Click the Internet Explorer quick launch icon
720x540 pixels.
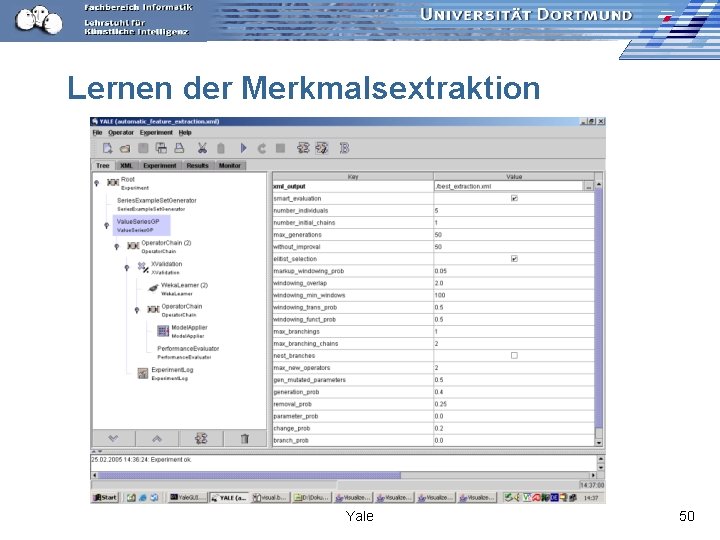coord(142,498)
